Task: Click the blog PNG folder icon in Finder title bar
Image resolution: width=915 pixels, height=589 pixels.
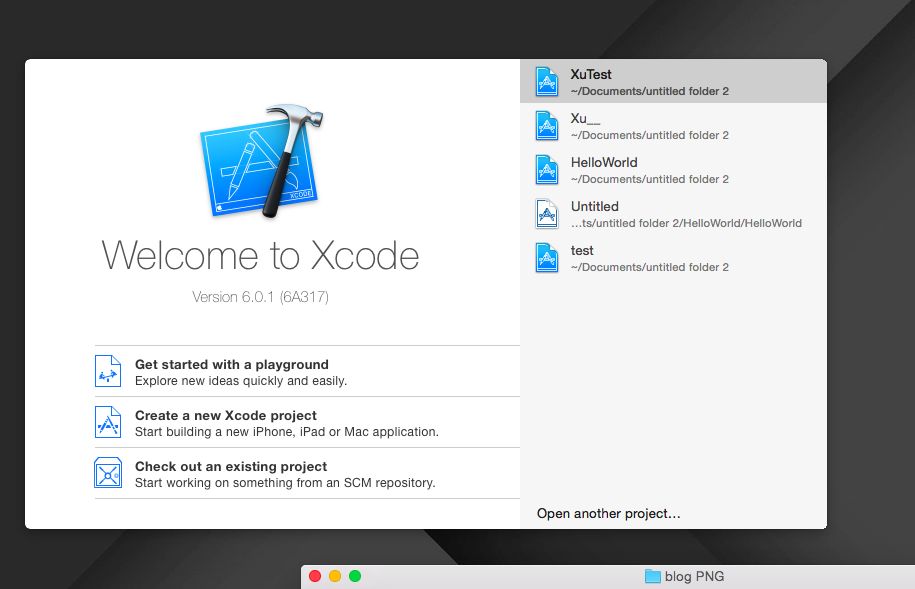Action: [x=652, y=576]
